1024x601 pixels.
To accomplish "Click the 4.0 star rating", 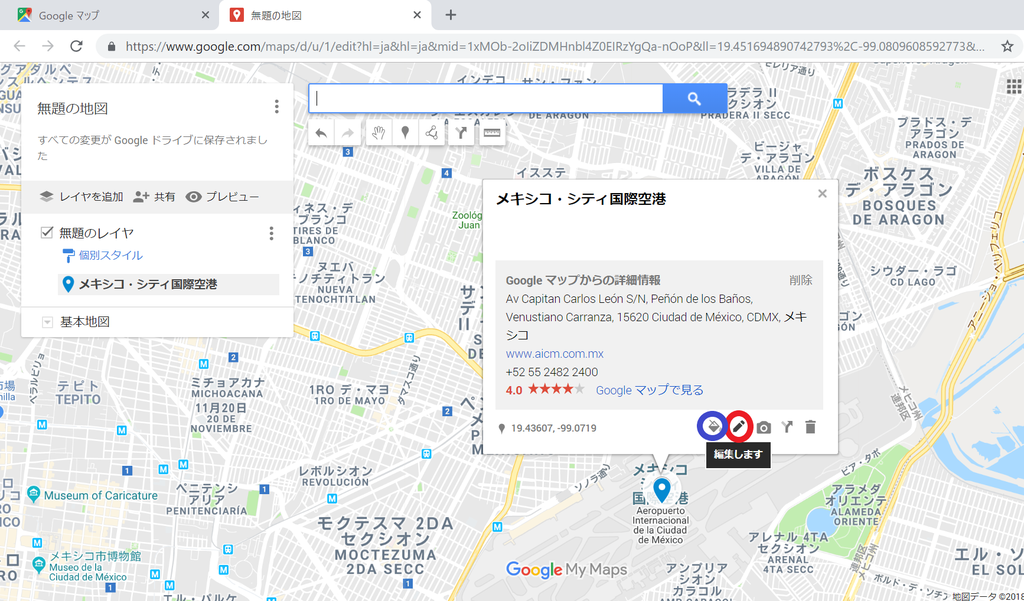I will pyautogui.click(x=545, y=390).
